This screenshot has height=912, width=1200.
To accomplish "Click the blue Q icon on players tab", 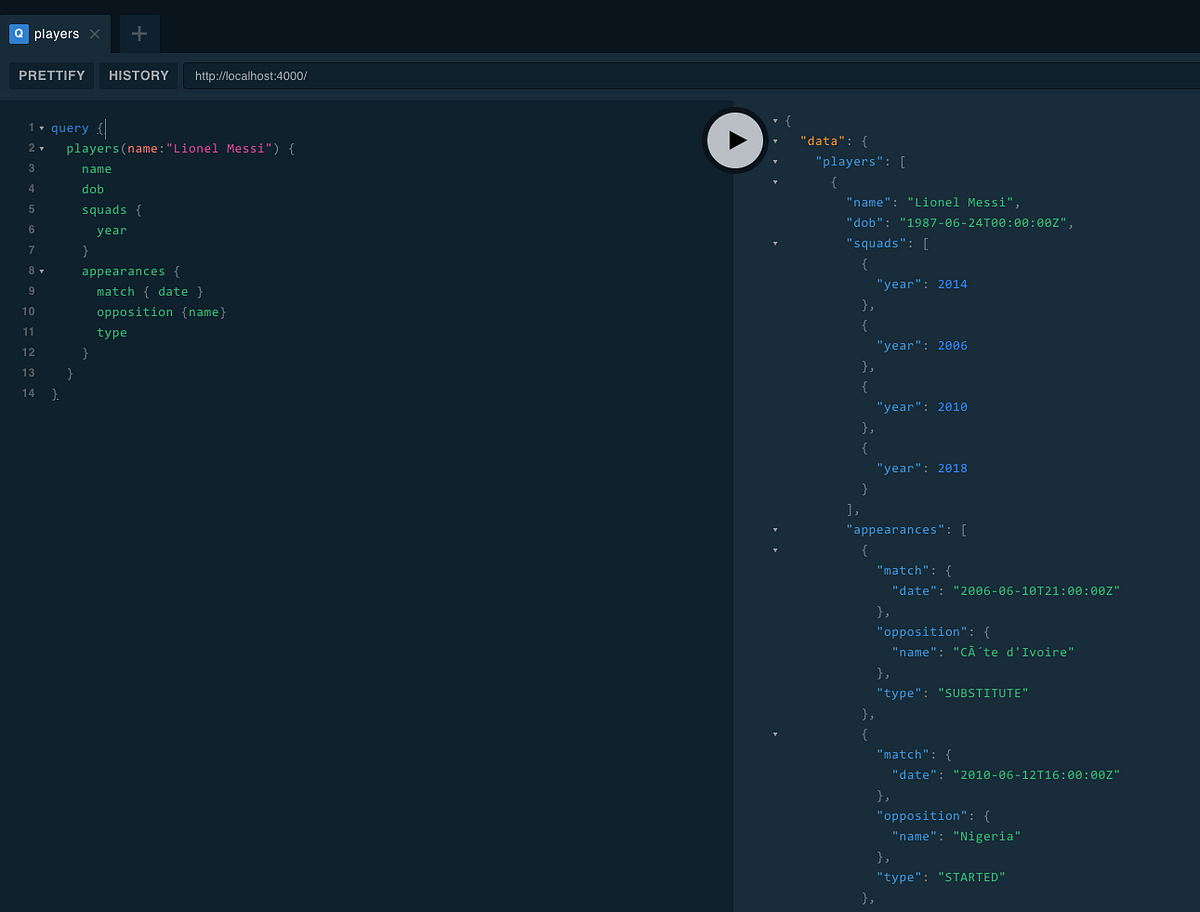I will (x=18, y=33).
